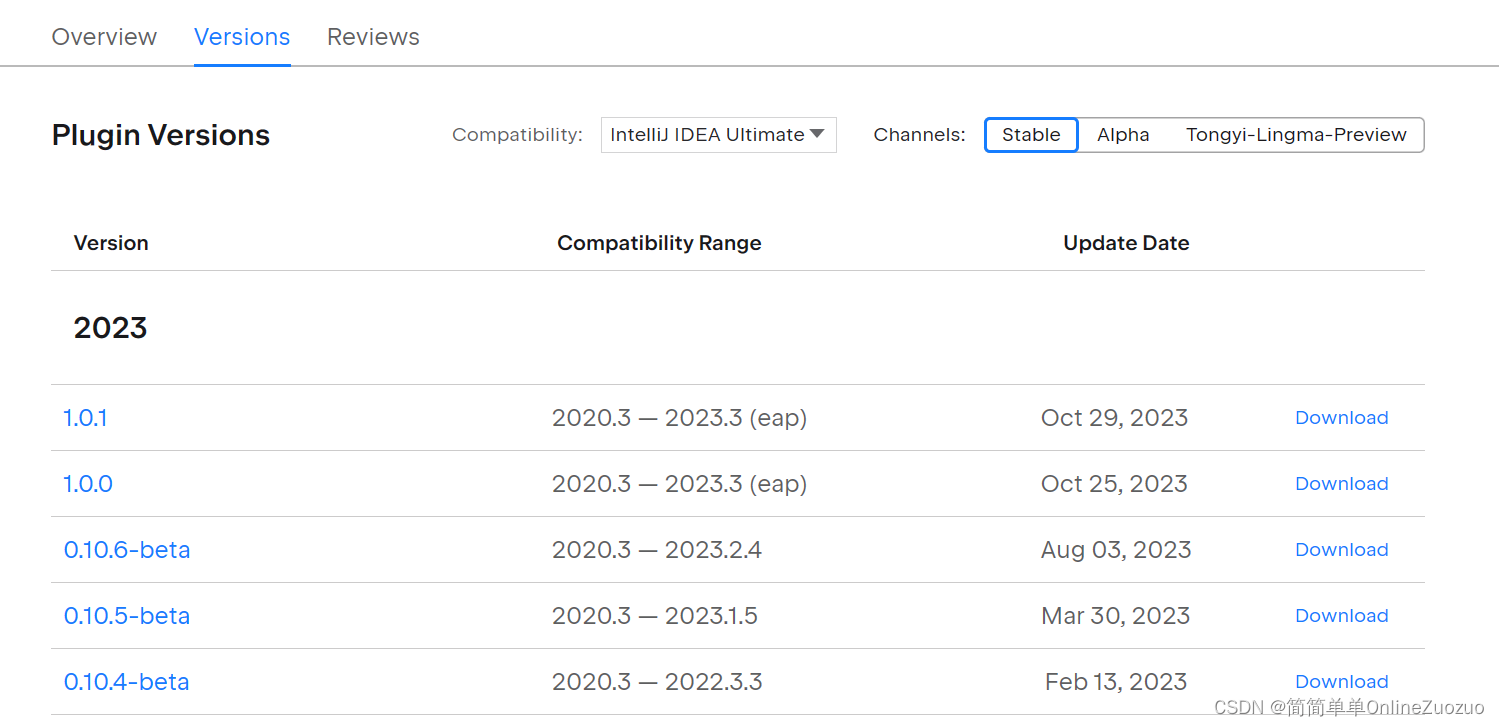Click the 2020.3 — 2023.1.5 range
The image size is (1499, 726).
coord(655,616)
